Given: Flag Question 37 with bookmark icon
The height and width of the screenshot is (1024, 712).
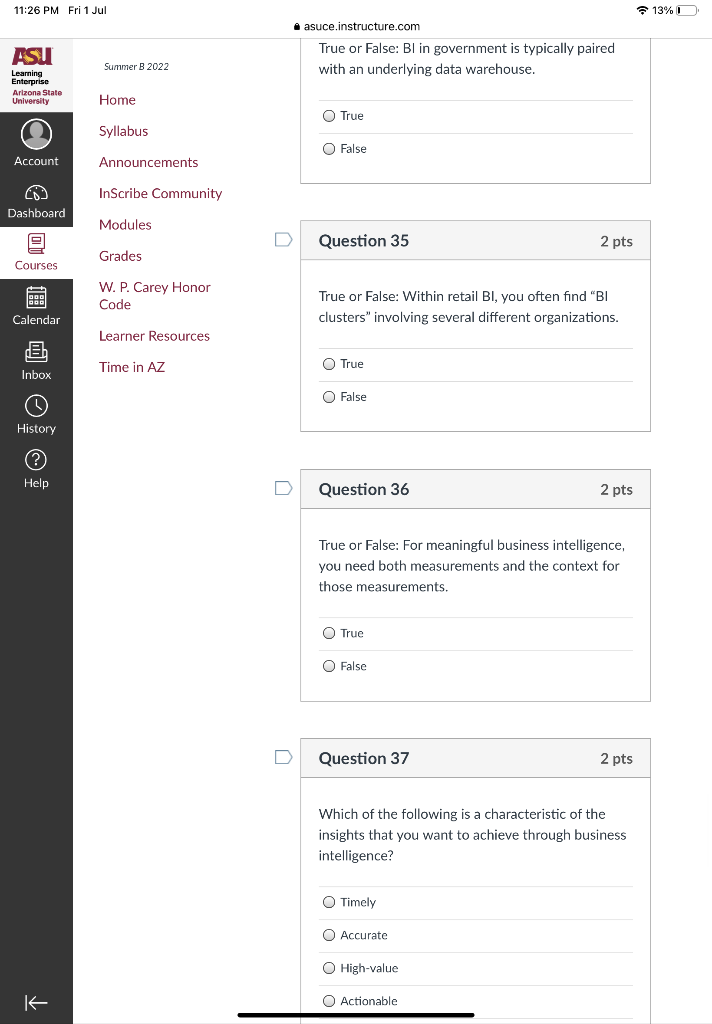Looking at the screenshot, I should (283, 757).
